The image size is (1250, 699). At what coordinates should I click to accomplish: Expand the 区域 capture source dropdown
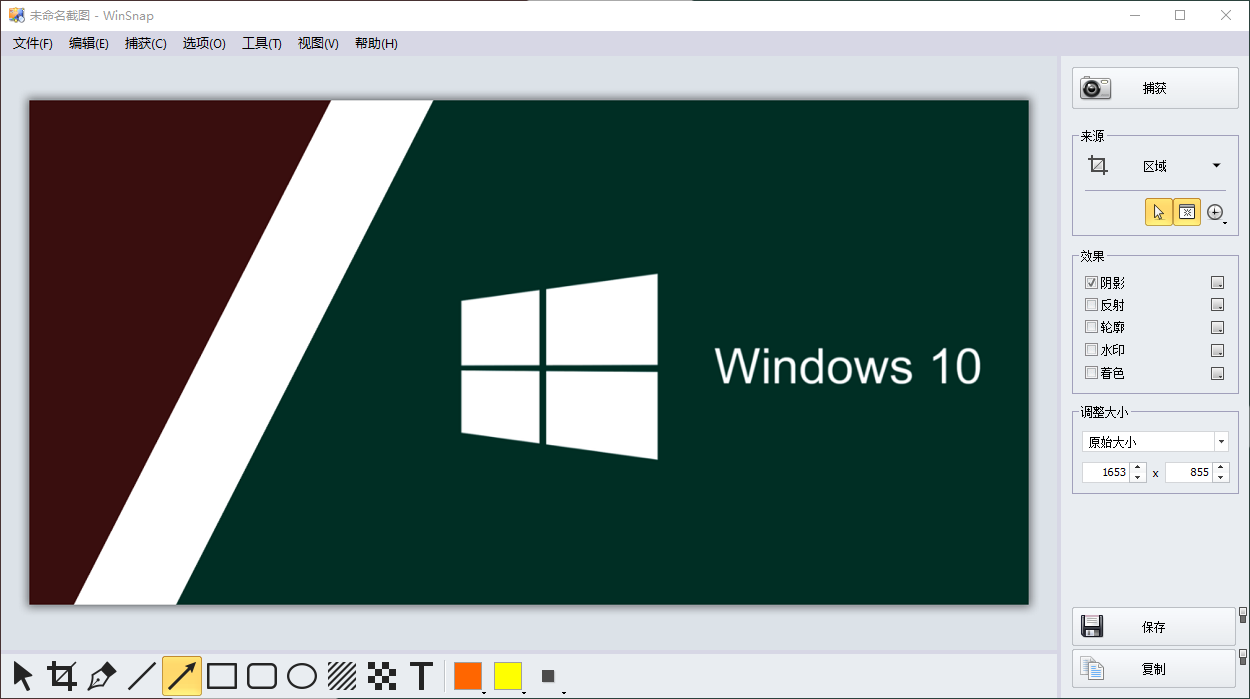tap(1216, 166)
